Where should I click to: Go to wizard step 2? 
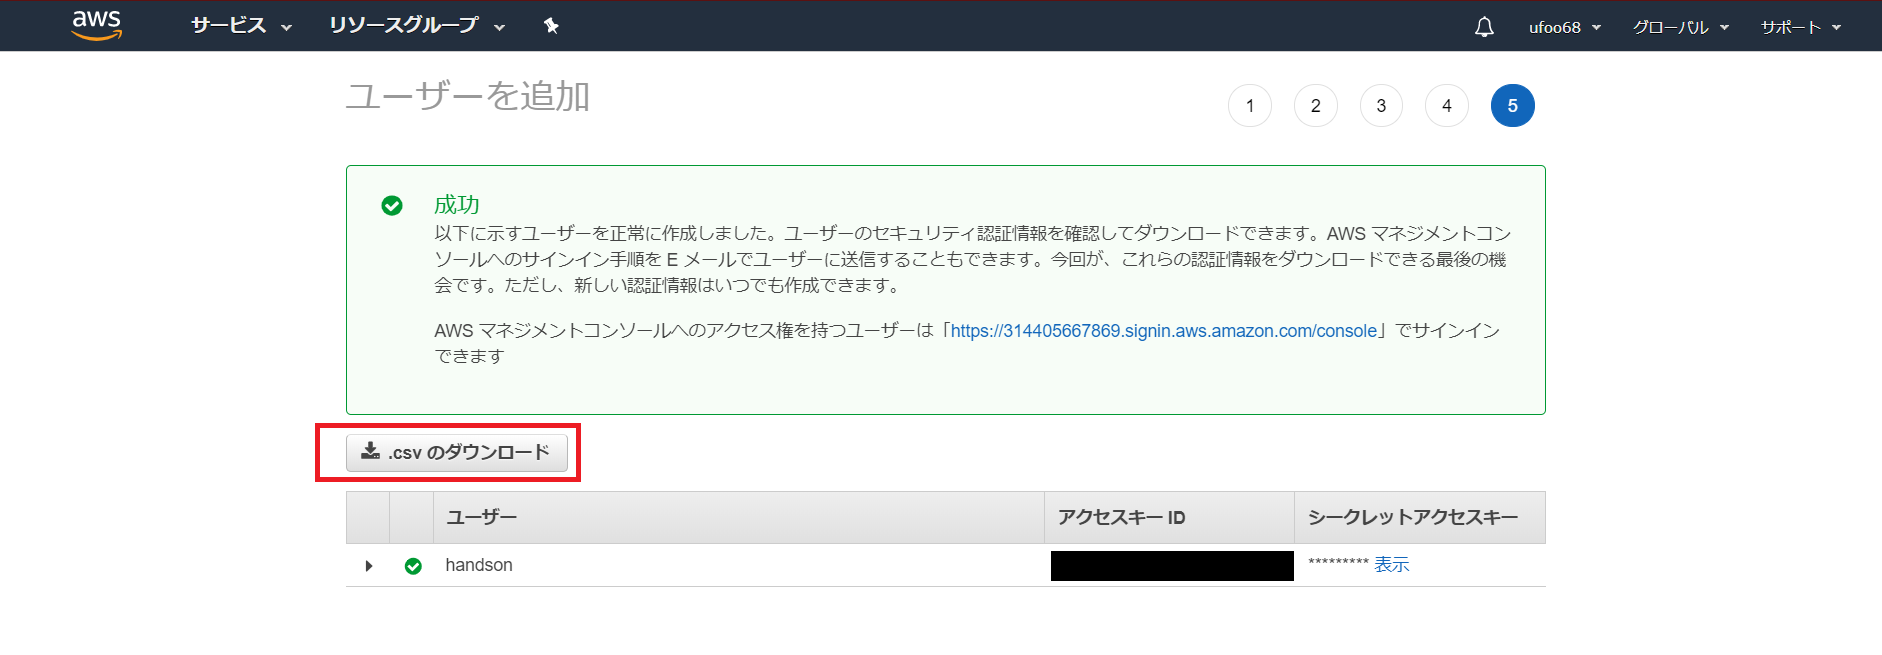[1316, 106]
